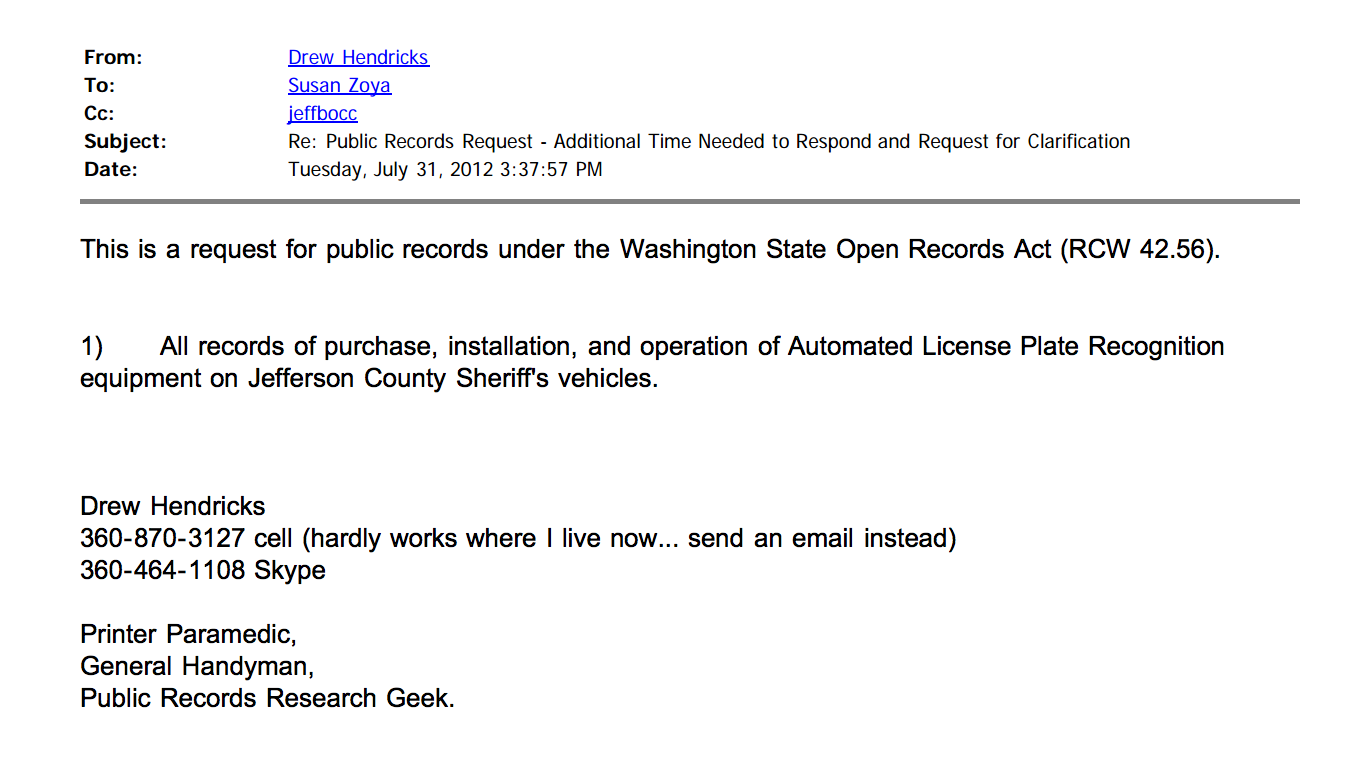
Task: Click the 360-870-3127 cell number
Action: pyautogui.click(x=162, y=539)
